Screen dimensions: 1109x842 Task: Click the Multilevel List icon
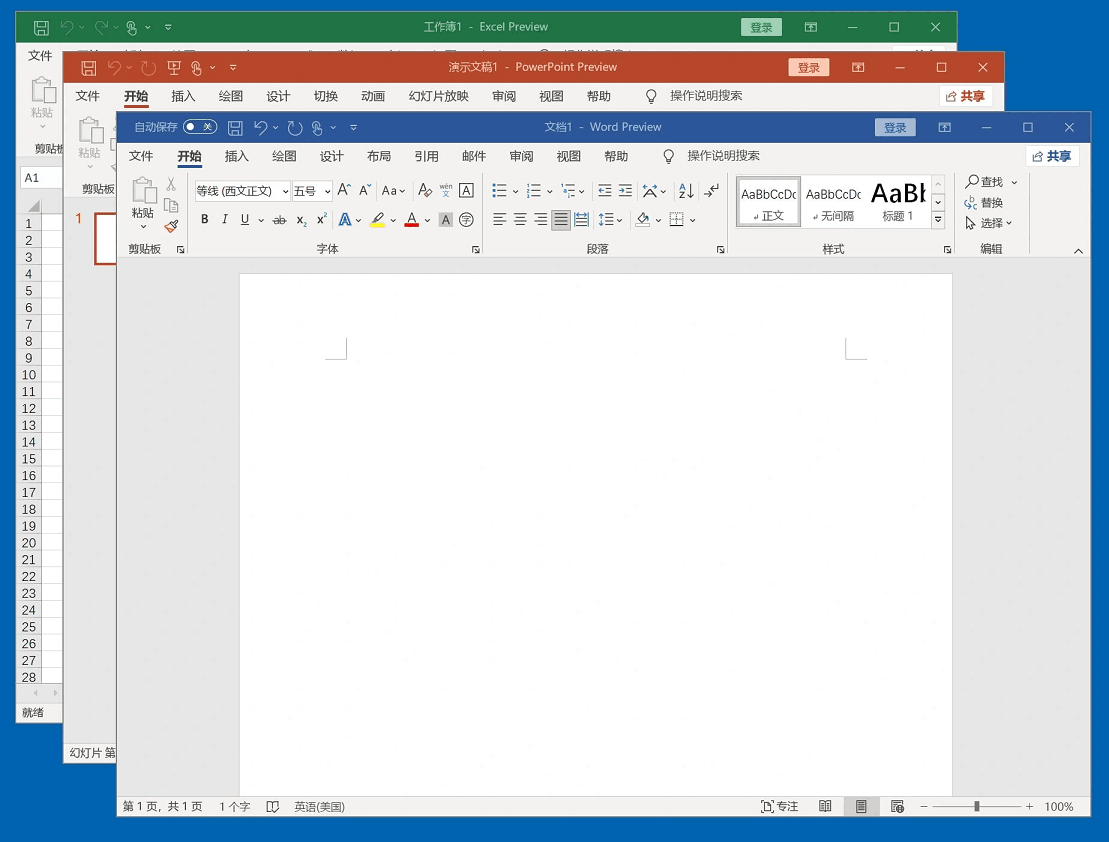click(x=568, y=190)
